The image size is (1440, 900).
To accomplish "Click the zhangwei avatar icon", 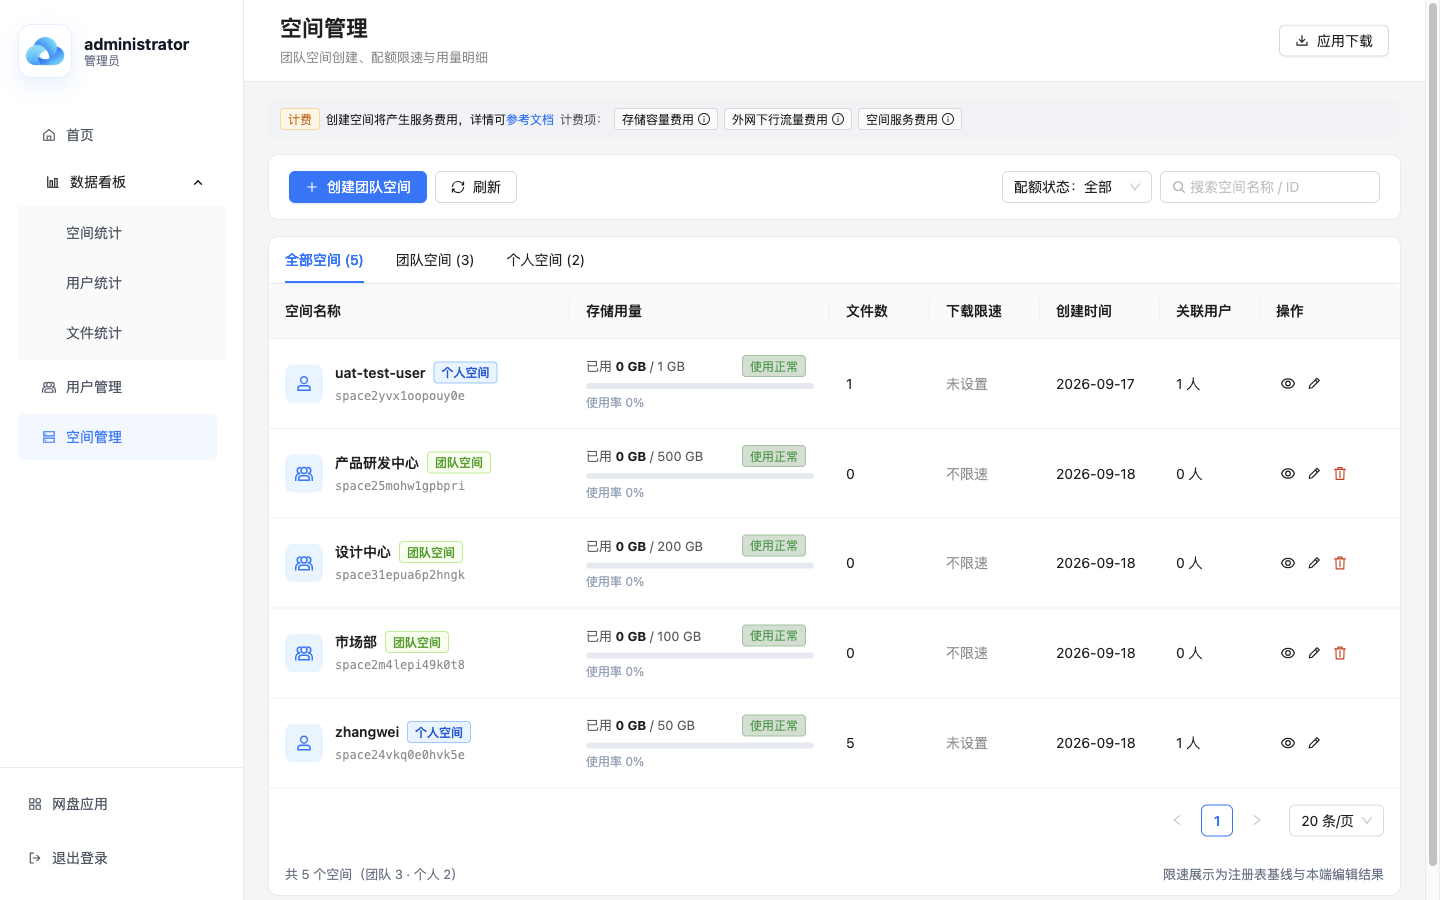I will (304, 743).
